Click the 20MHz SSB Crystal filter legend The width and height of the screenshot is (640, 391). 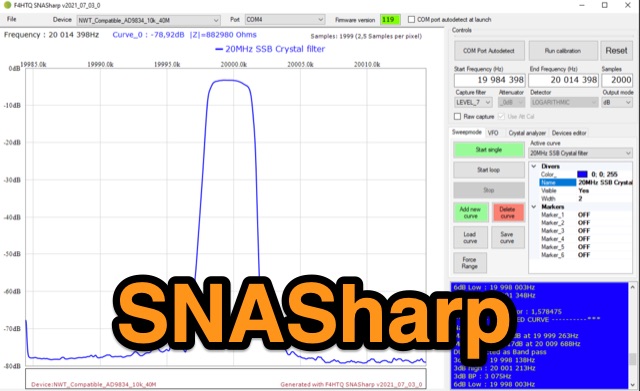coord(270,49)
